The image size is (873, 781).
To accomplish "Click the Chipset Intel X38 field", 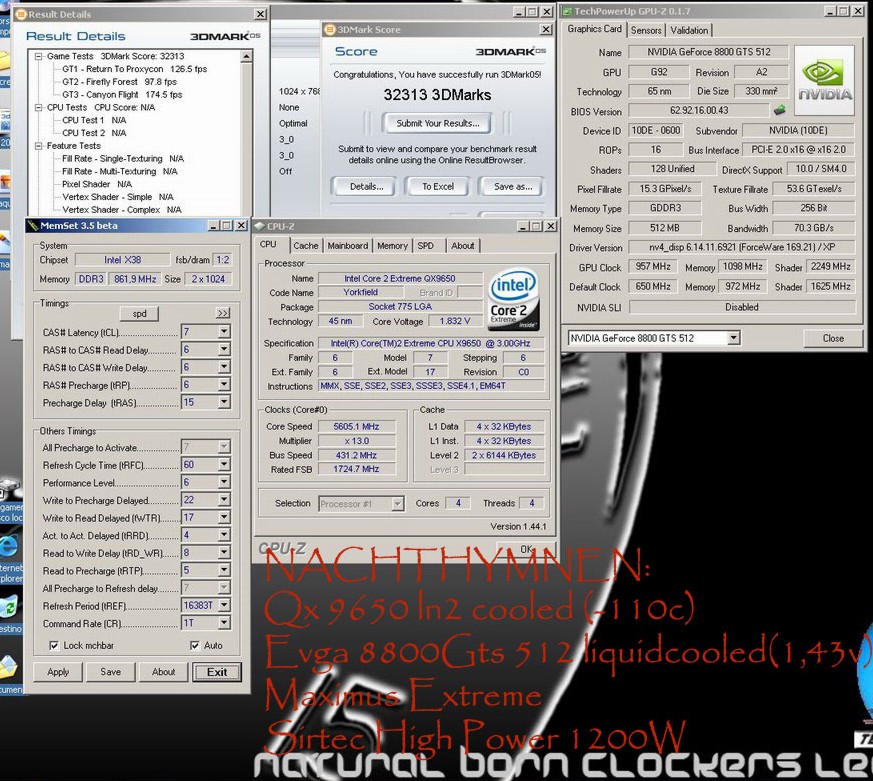I will (122, 260).
